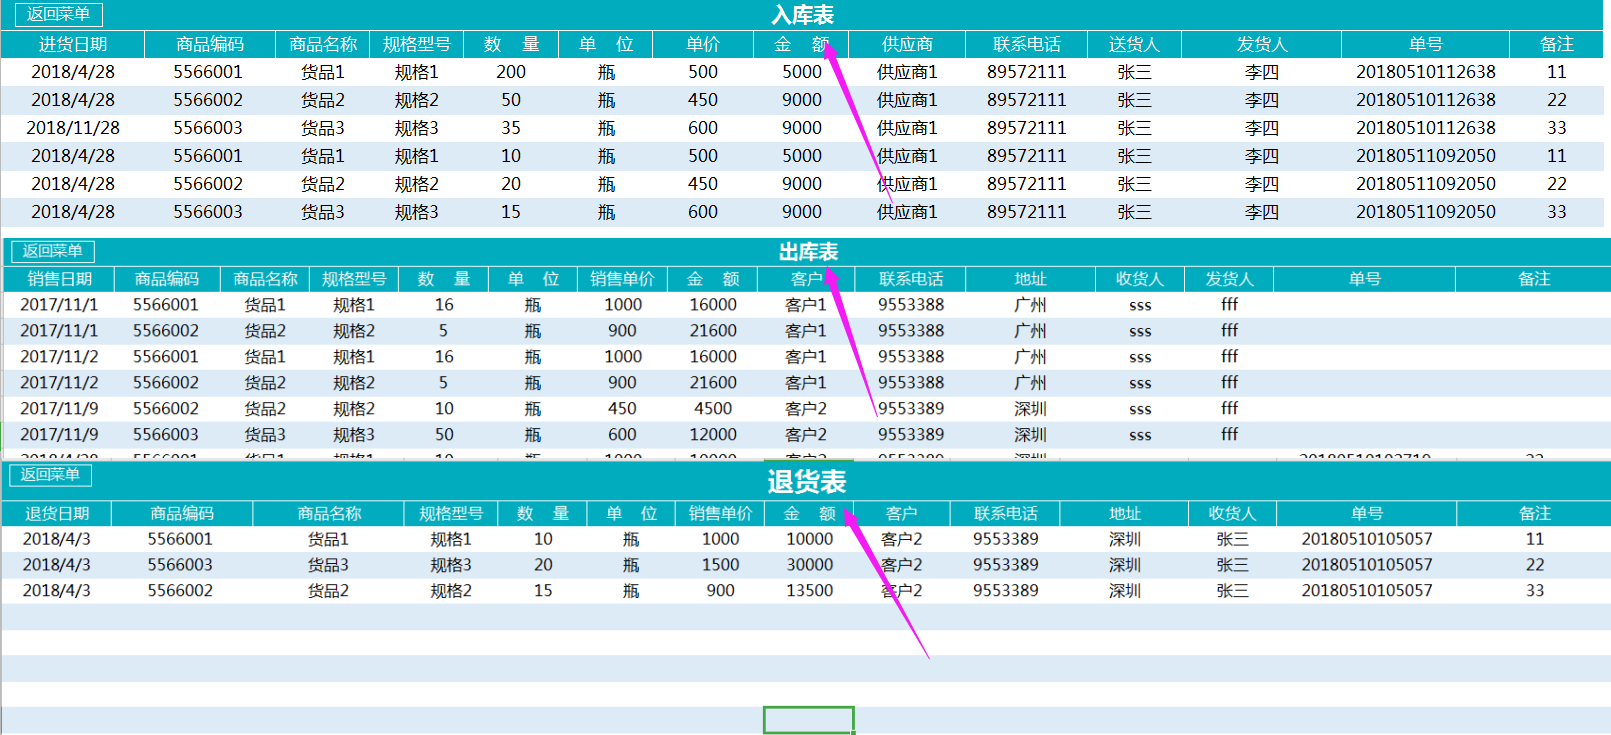
Task: Select quantity 200 in 入库表
Action: (511, 72)
